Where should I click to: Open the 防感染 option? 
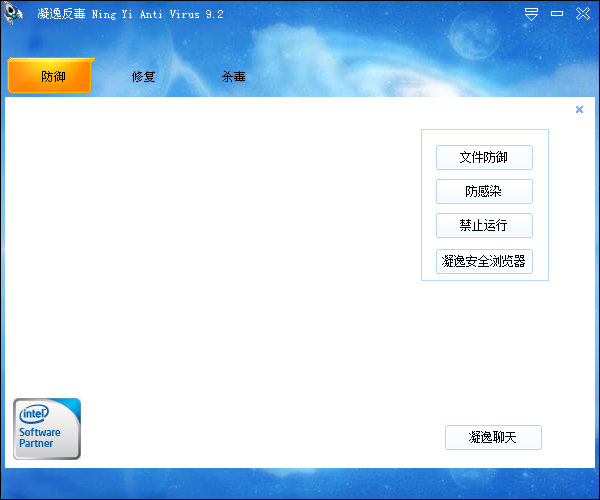tap(484, 191)
